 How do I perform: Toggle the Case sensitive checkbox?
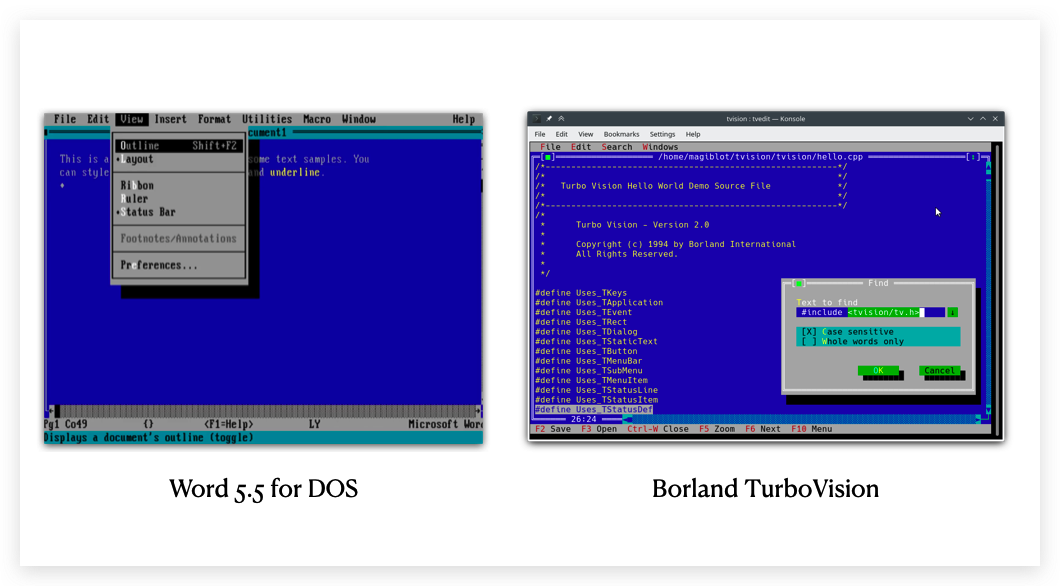point(848,332)
